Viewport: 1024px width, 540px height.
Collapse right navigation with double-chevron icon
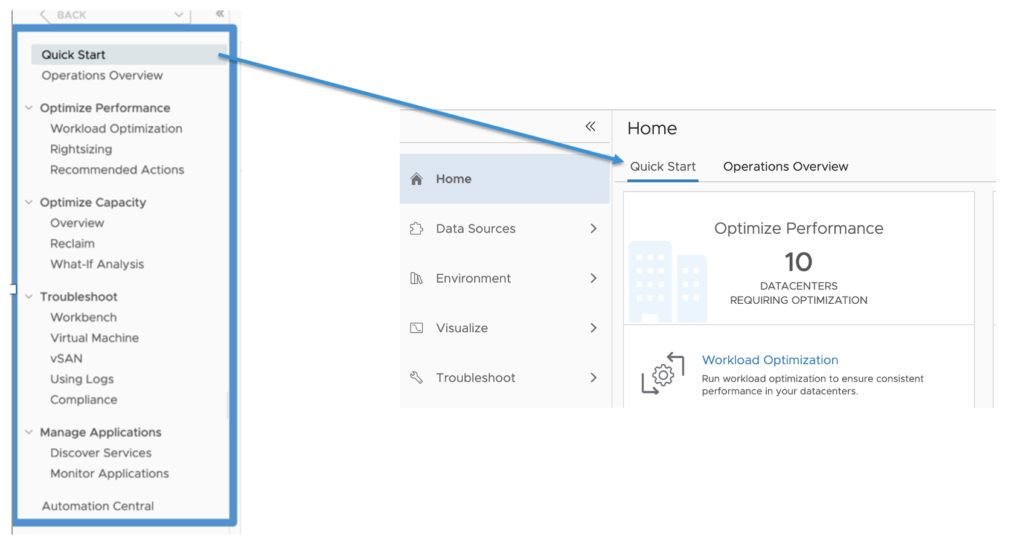[590, 126]
